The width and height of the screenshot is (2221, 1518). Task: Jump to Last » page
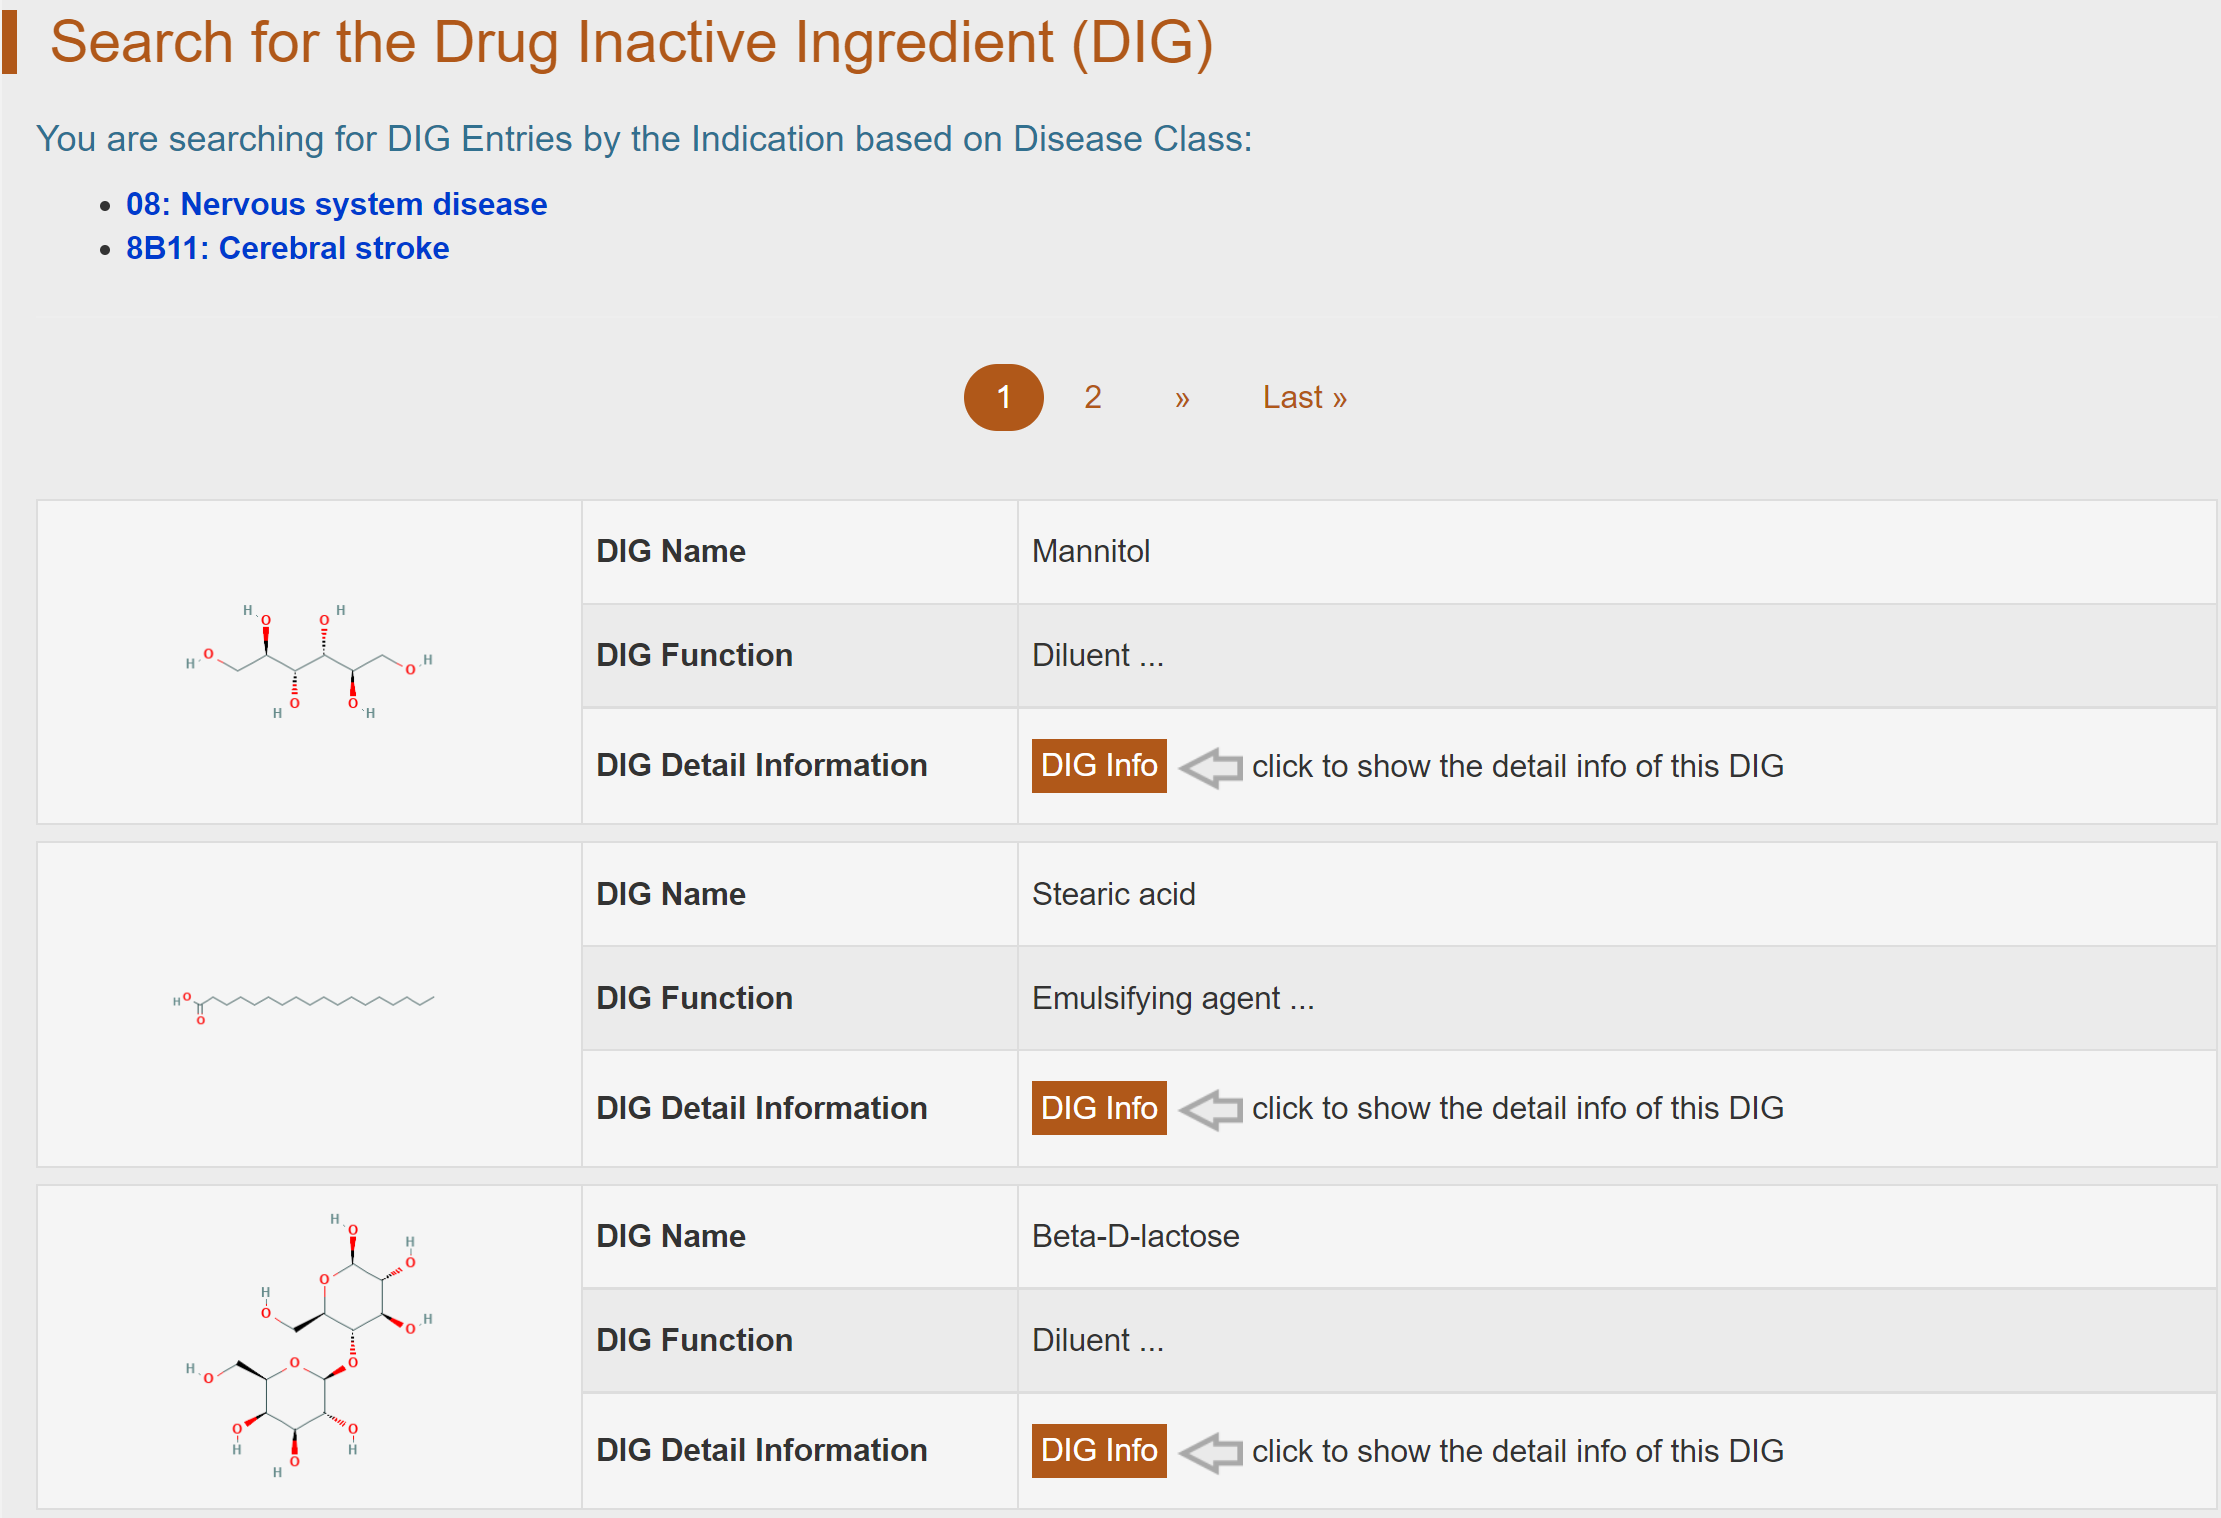[x=1304, y=398]
